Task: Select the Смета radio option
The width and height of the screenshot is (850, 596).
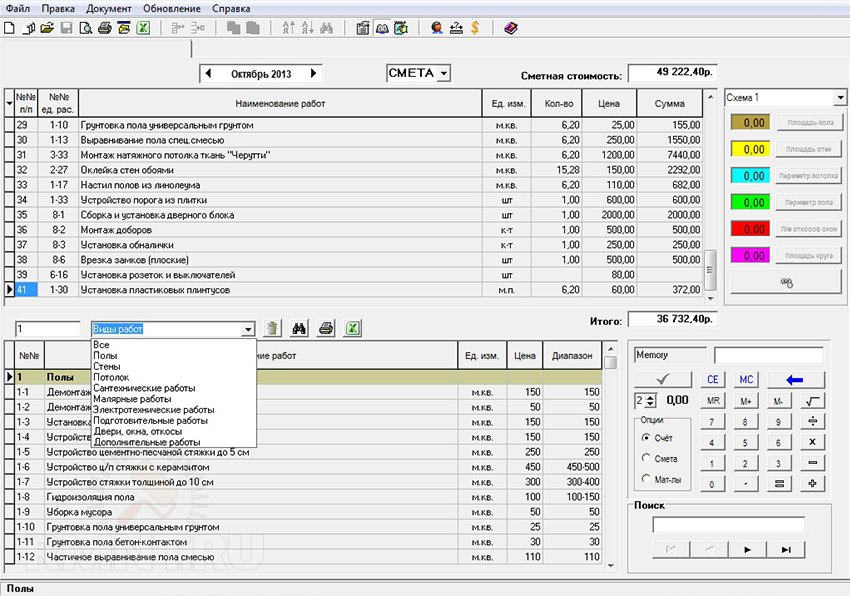Action: point(646,458)
